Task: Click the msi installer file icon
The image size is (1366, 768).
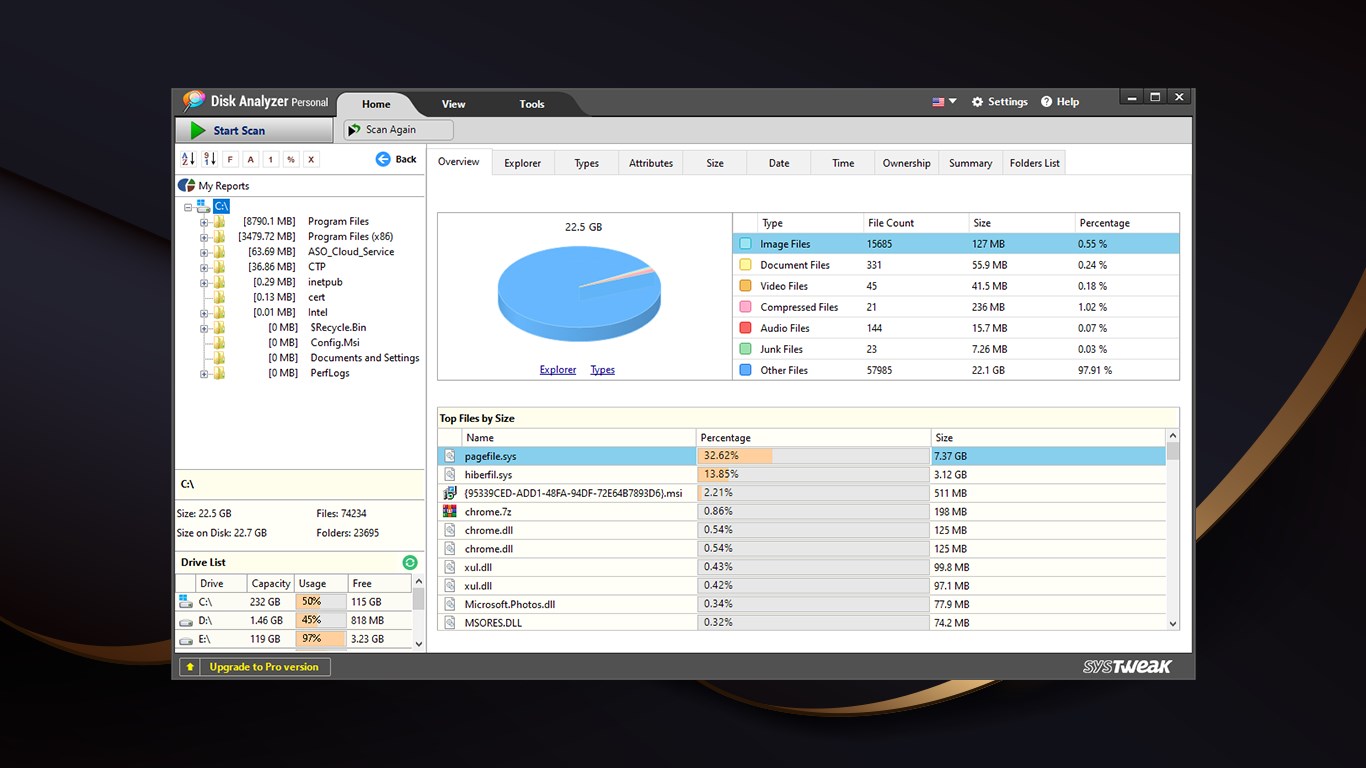Action: 450,493
